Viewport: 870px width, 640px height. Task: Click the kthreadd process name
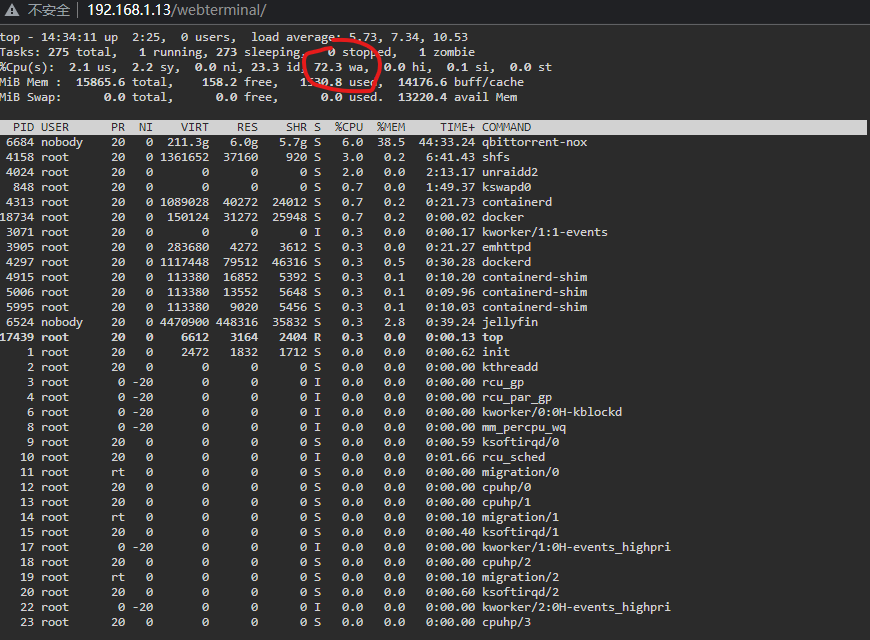click(510, 367)
